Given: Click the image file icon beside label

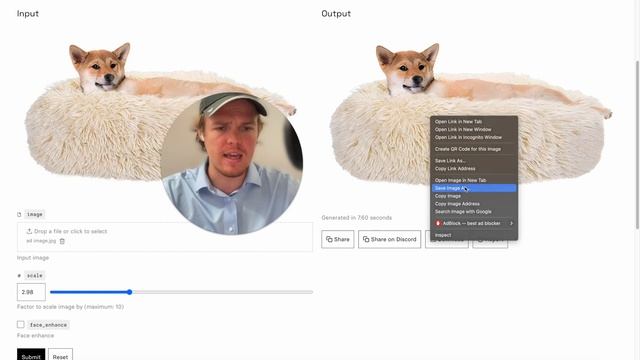Looking at the screenshot, I should pyautogui.click(x=19, y=214).
